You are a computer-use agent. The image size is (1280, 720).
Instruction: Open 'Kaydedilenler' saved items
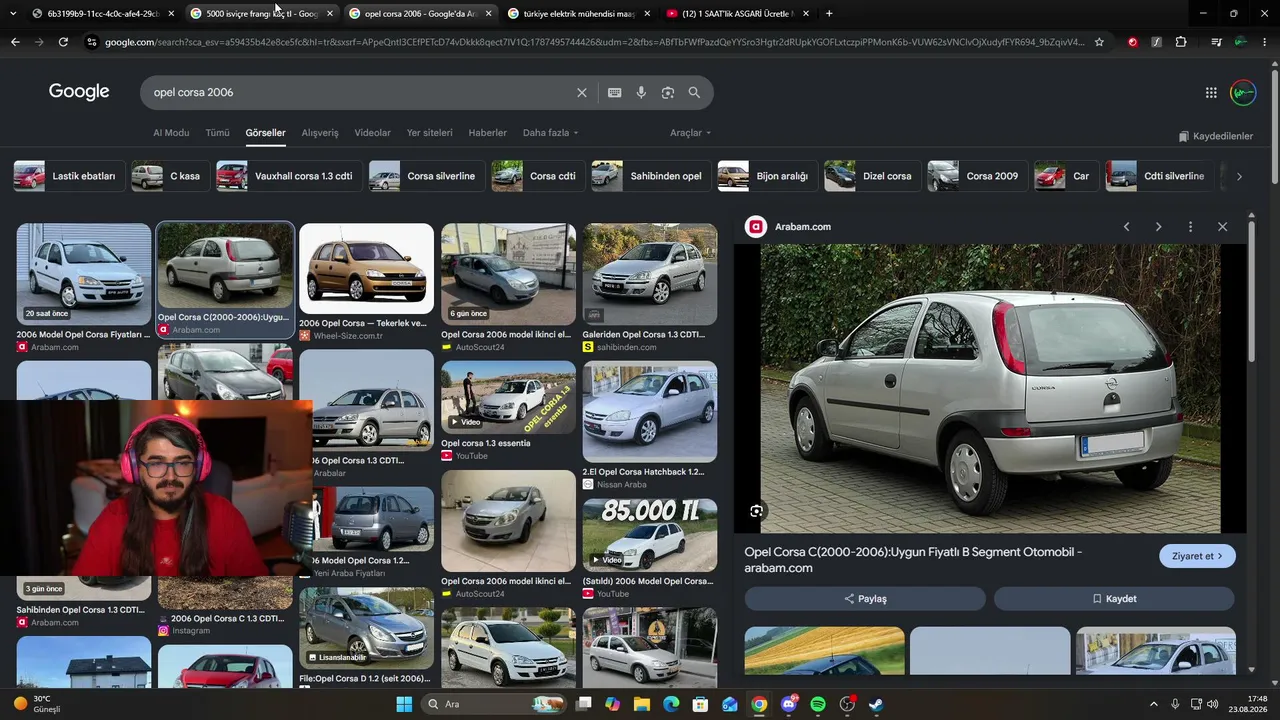[x=1215, y=136]
